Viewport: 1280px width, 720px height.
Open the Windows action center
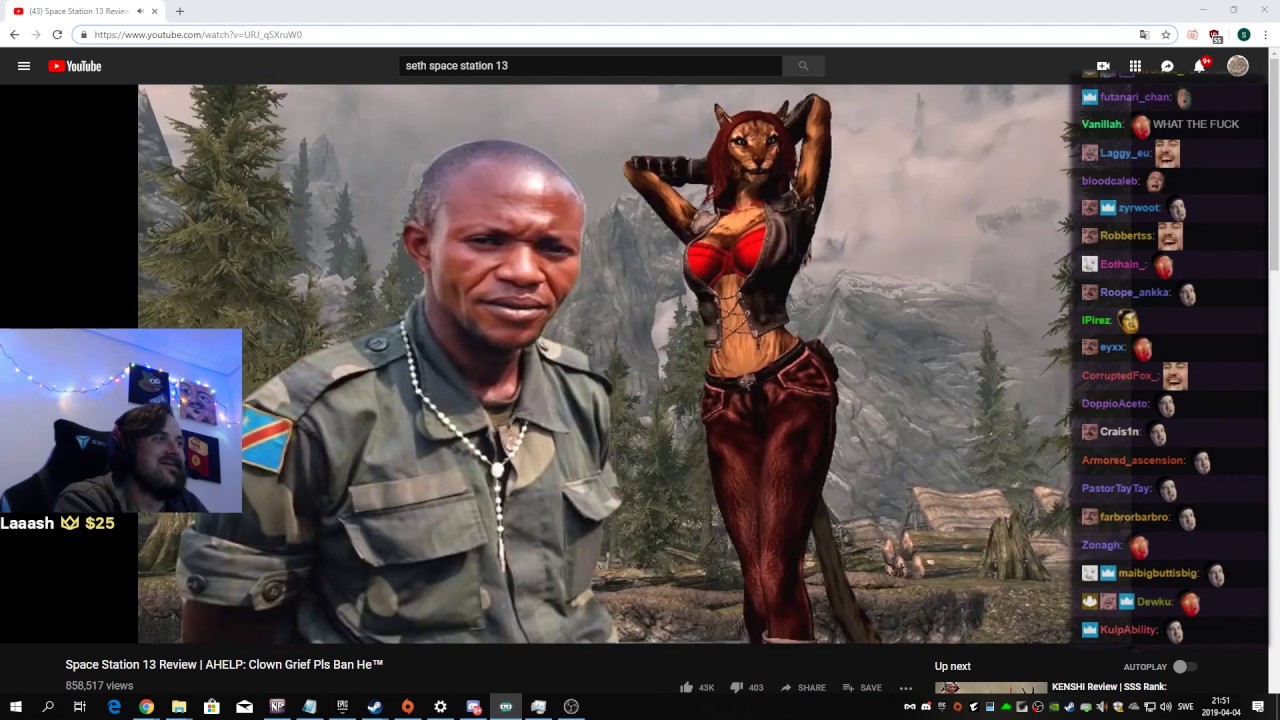pyautogui.click(x=1258, y=707)
